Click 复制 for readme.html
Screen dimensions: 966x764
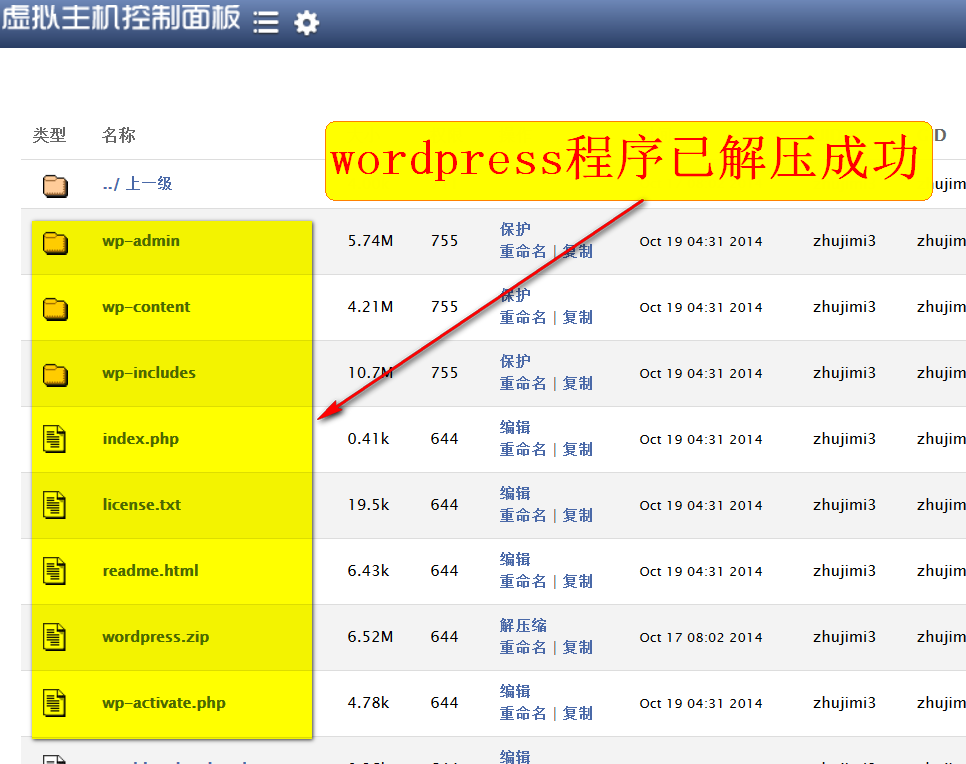click(x=578, y=581)
